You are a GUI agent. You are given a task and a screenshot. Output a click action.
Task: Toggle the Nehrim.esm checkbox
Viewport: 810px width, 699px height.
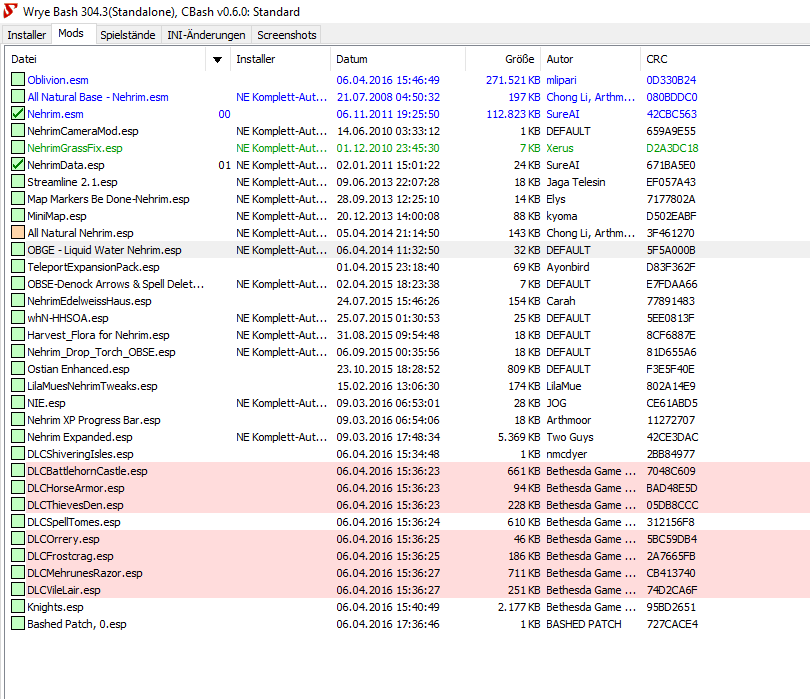[x=17, y=114]
